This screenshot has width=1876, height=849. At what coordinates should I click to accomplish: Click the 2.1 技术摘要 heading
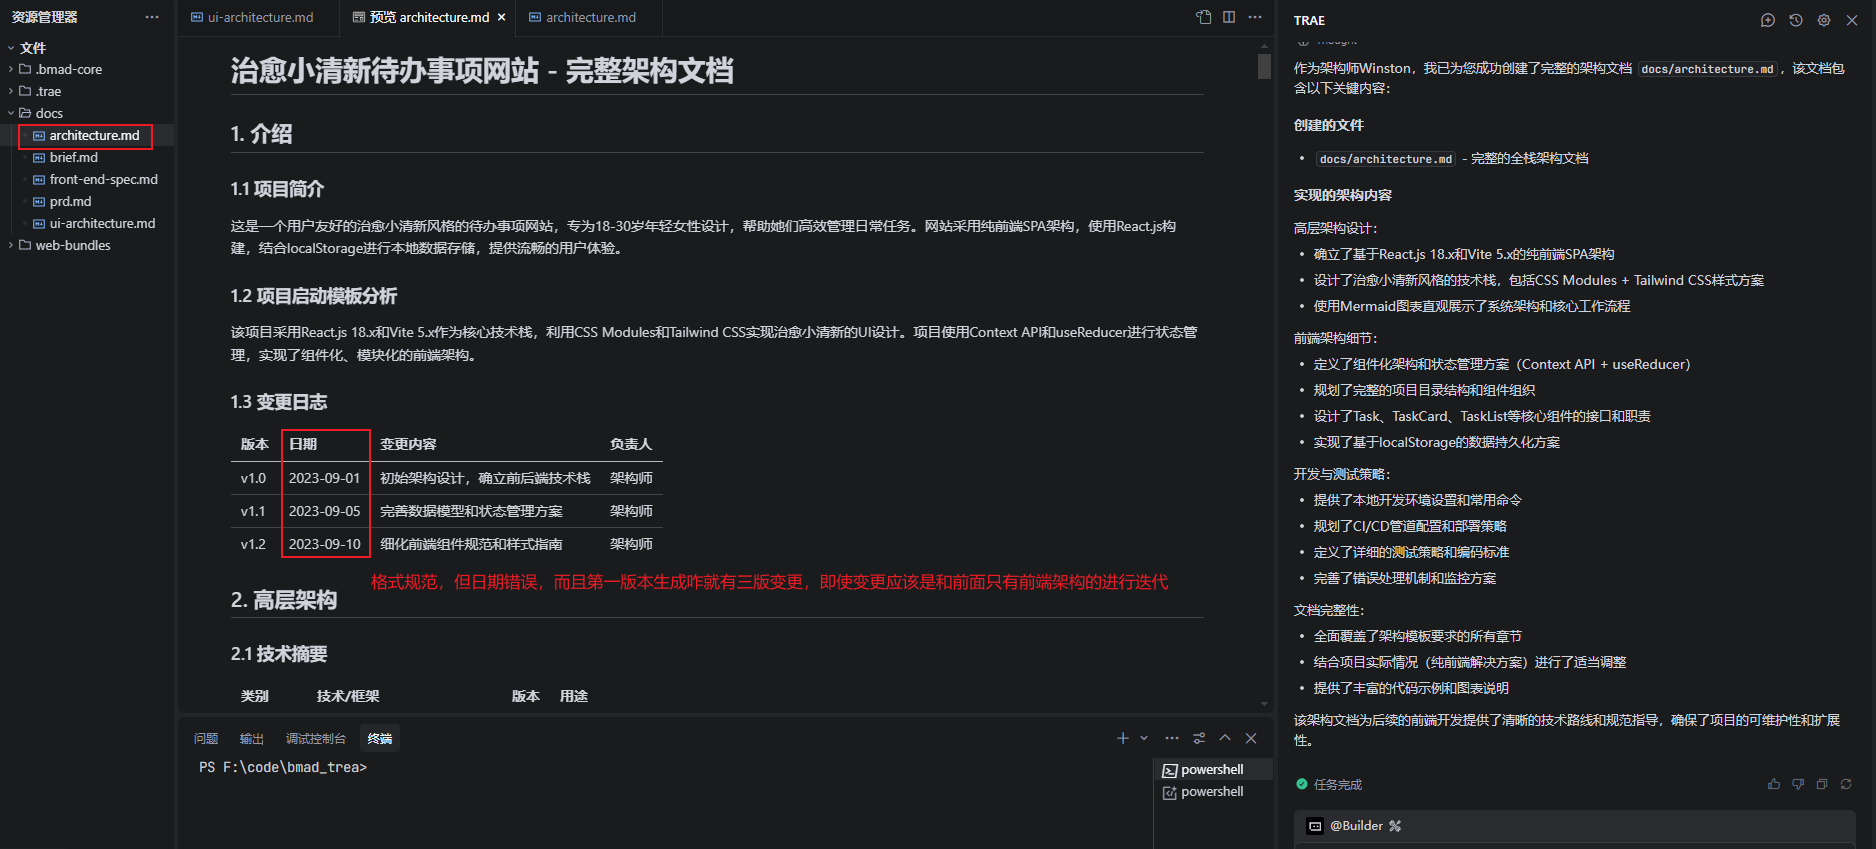point(279,654)
